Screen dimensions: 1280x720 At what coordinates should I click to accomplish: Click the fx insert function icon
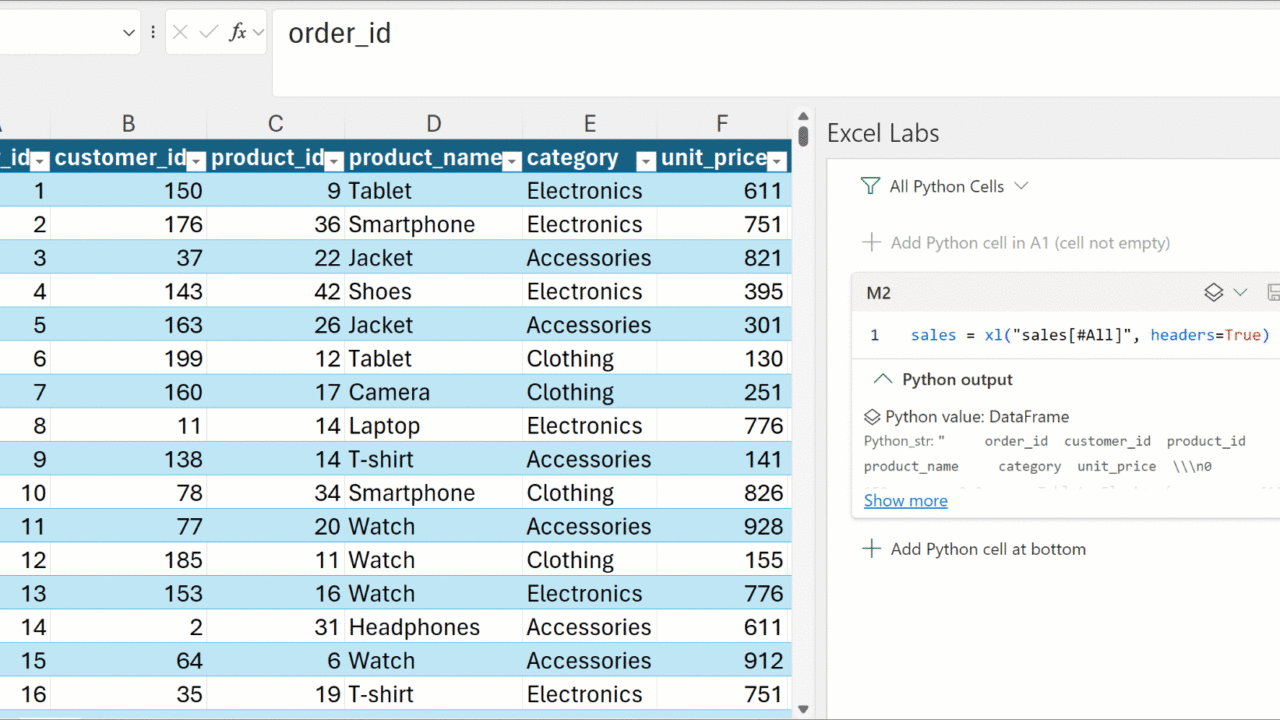point(238,33)
